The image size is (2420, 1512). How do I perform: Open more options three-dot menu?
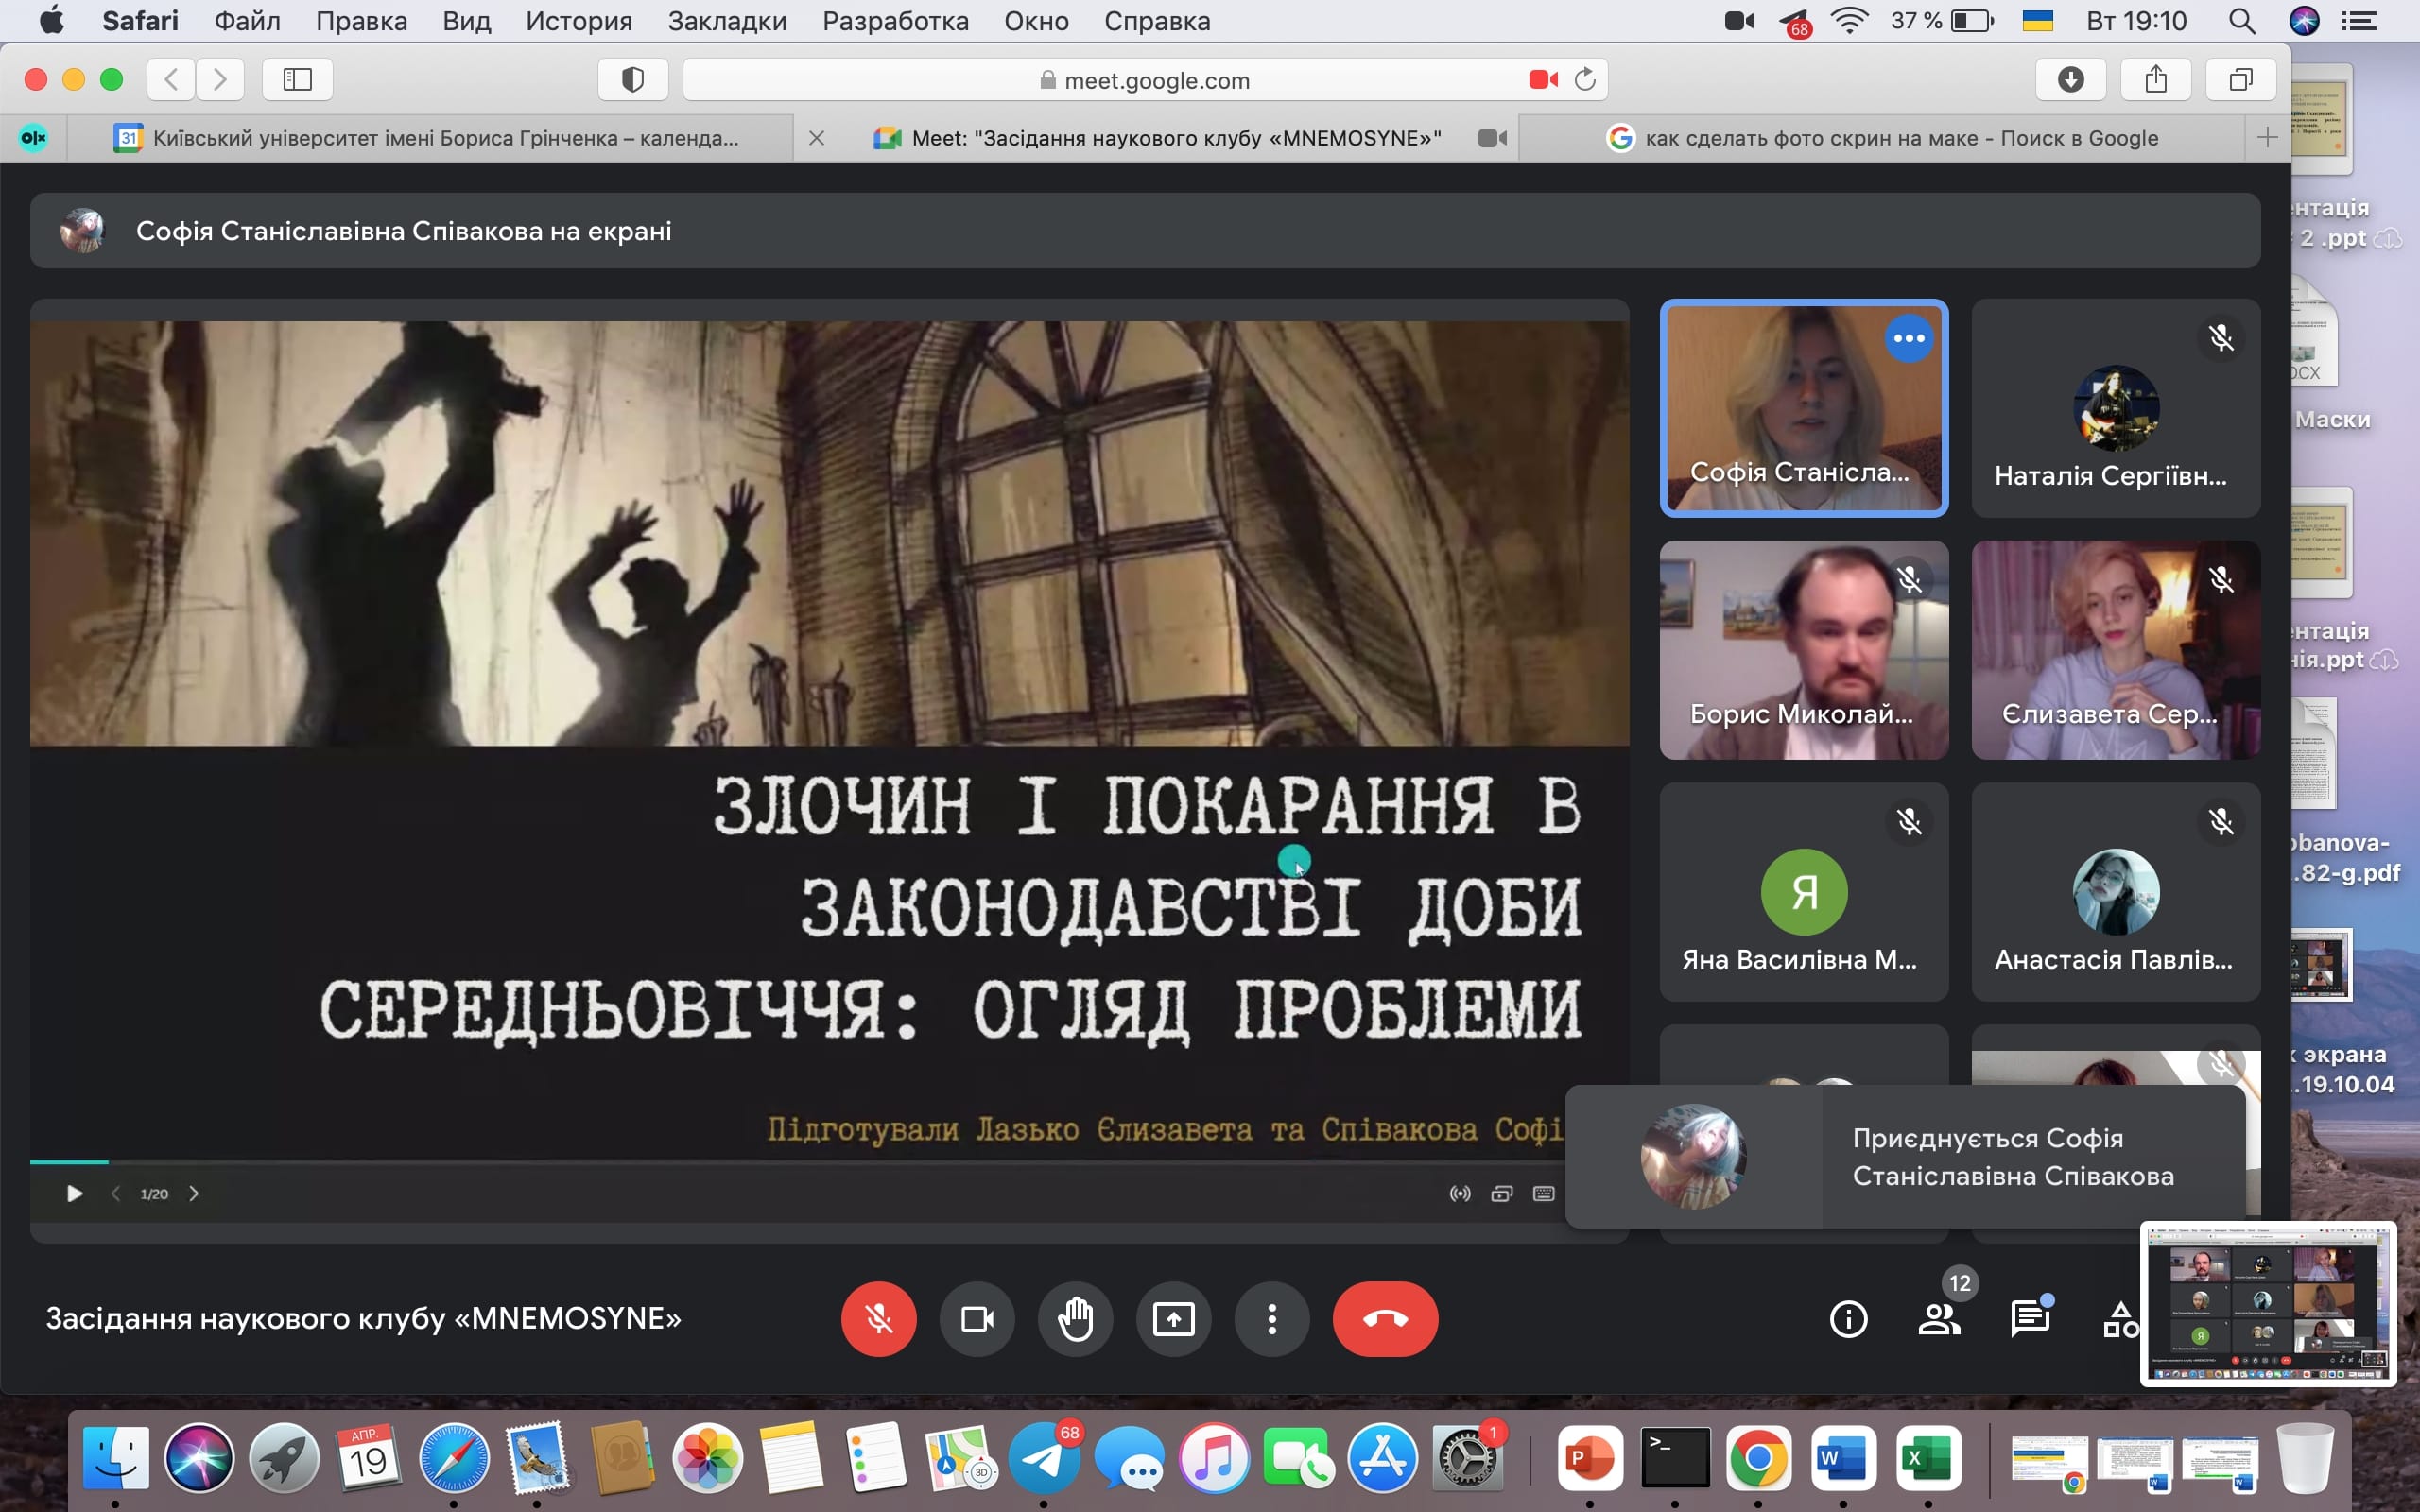pyautogui.click(x=1271, y=1319)
